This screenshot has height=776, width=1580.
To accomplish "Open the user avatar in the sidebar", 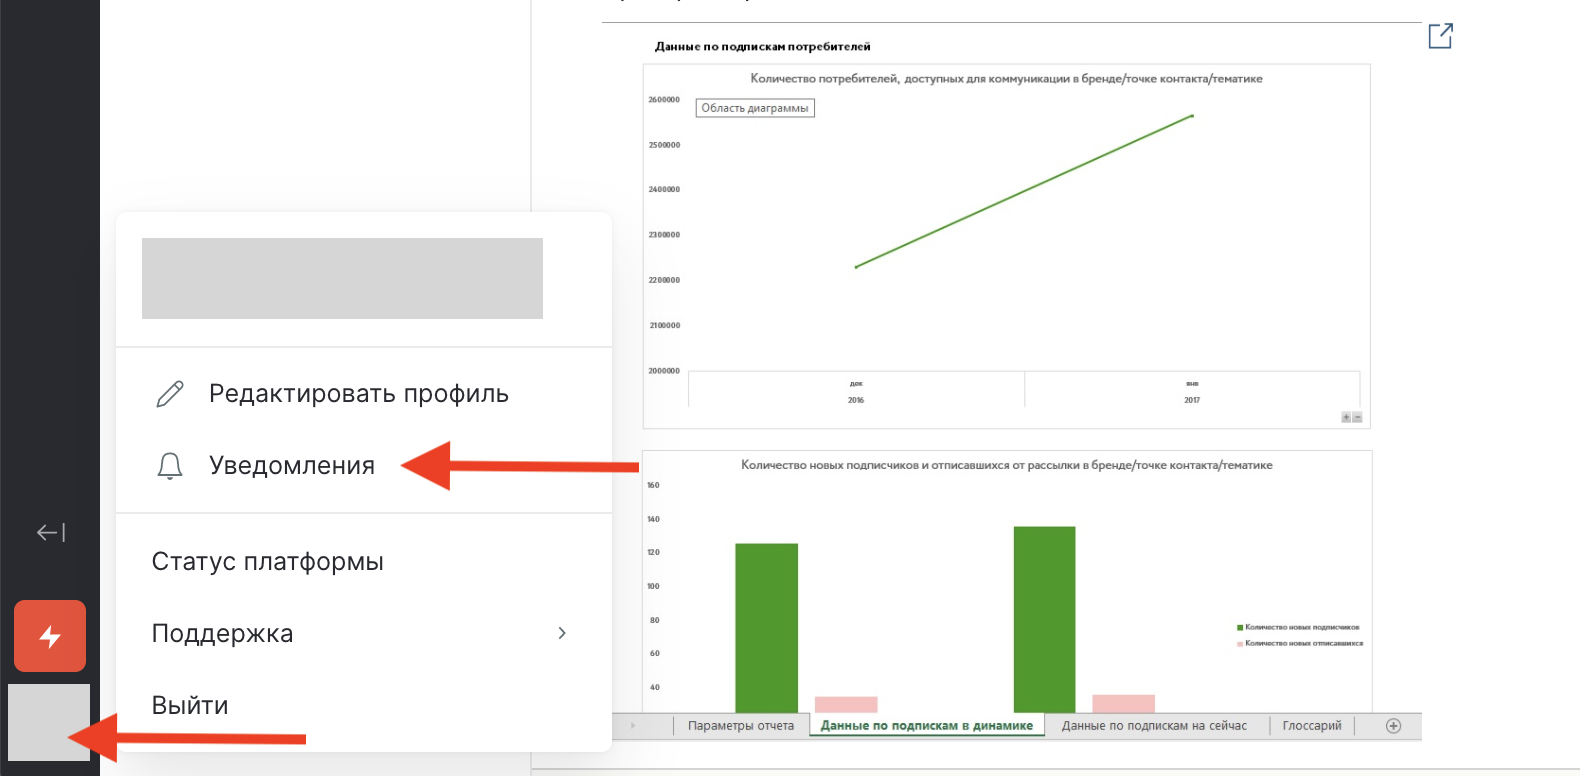I will tap(49, 722).
